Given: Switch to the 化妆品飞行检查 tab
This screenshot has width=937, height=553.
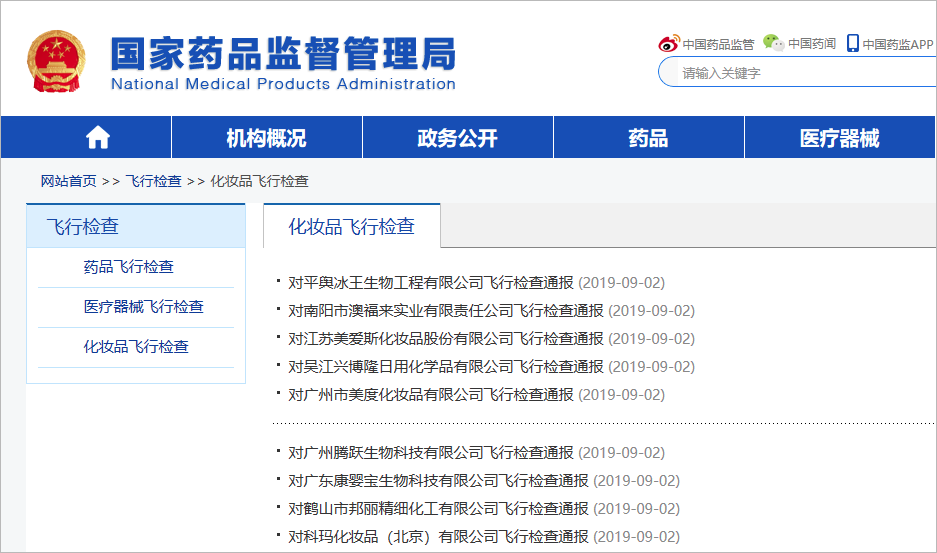Looking at the screenshot, I should click(351, 226).
